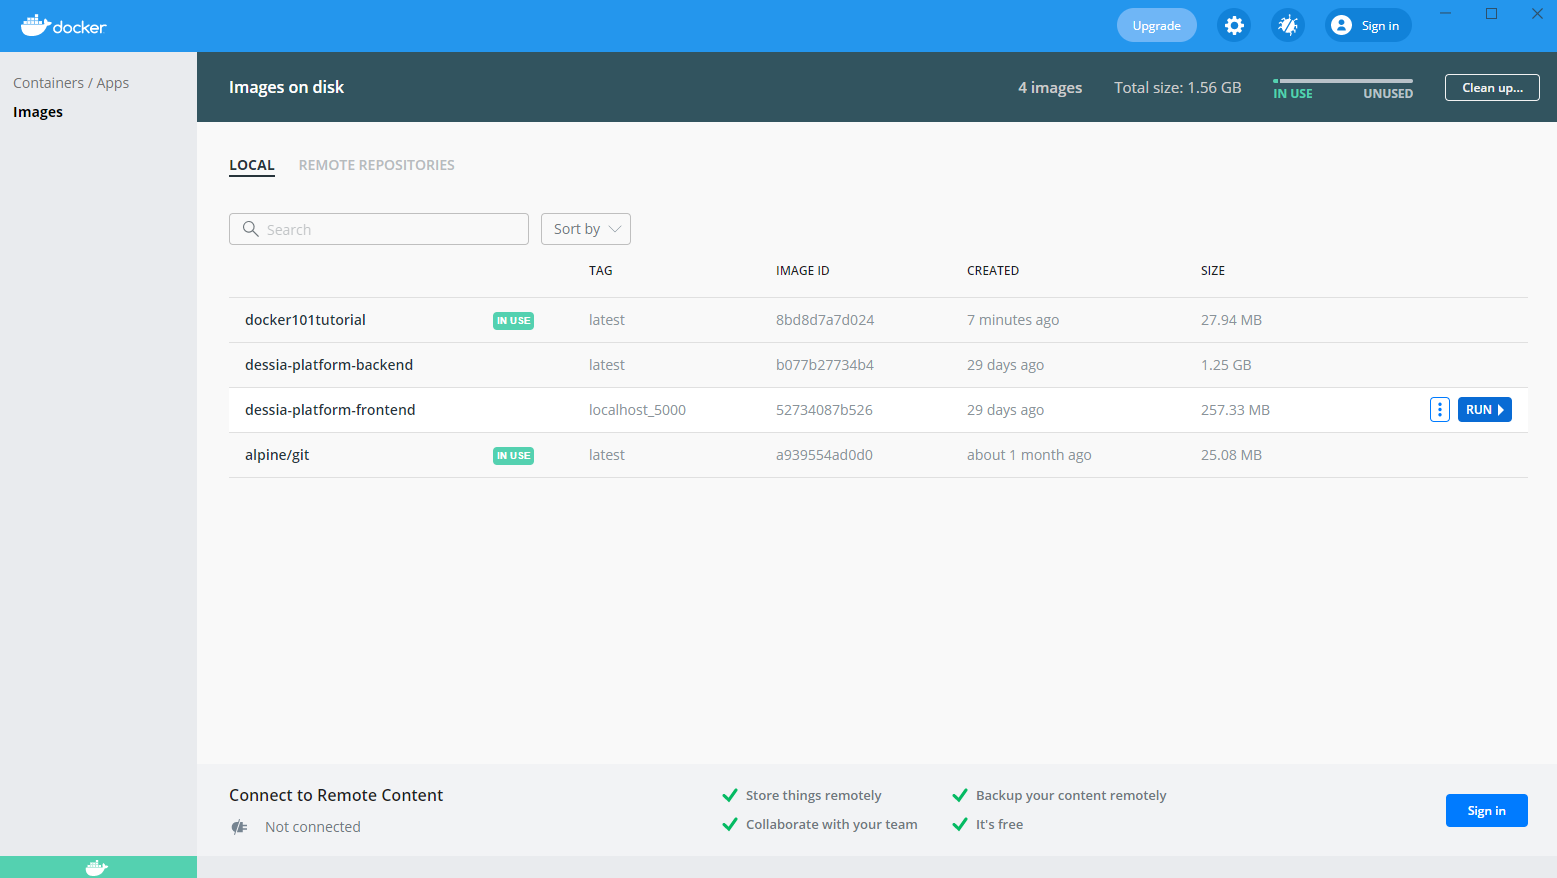The width and height of the screenshot is (1557, 878).
Task: Click the '7 minutes ago' created value
Action: click(x=1013, y=320)
